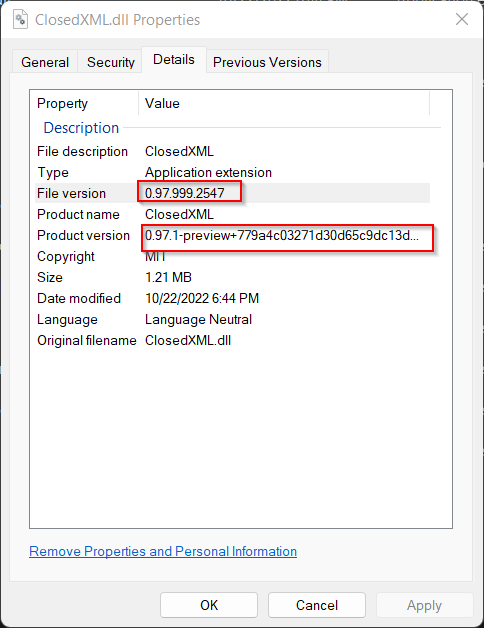Select the File description row
This screenshot has height=628, width=484.
pyautogui.click(x=232, y=151)
